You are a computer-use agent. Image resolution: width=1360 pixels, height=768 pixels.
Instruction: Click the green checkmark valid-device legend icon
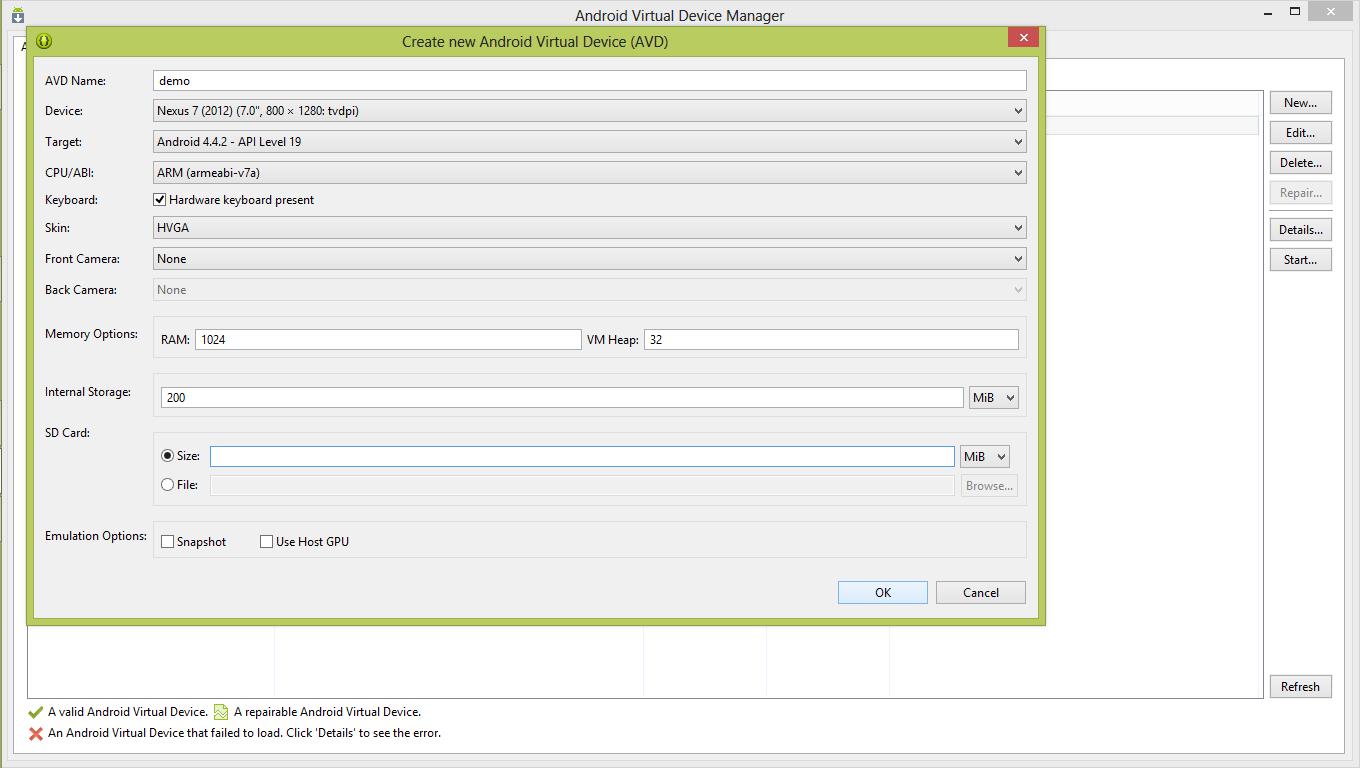pyautogui.click(x=36, y=712)
